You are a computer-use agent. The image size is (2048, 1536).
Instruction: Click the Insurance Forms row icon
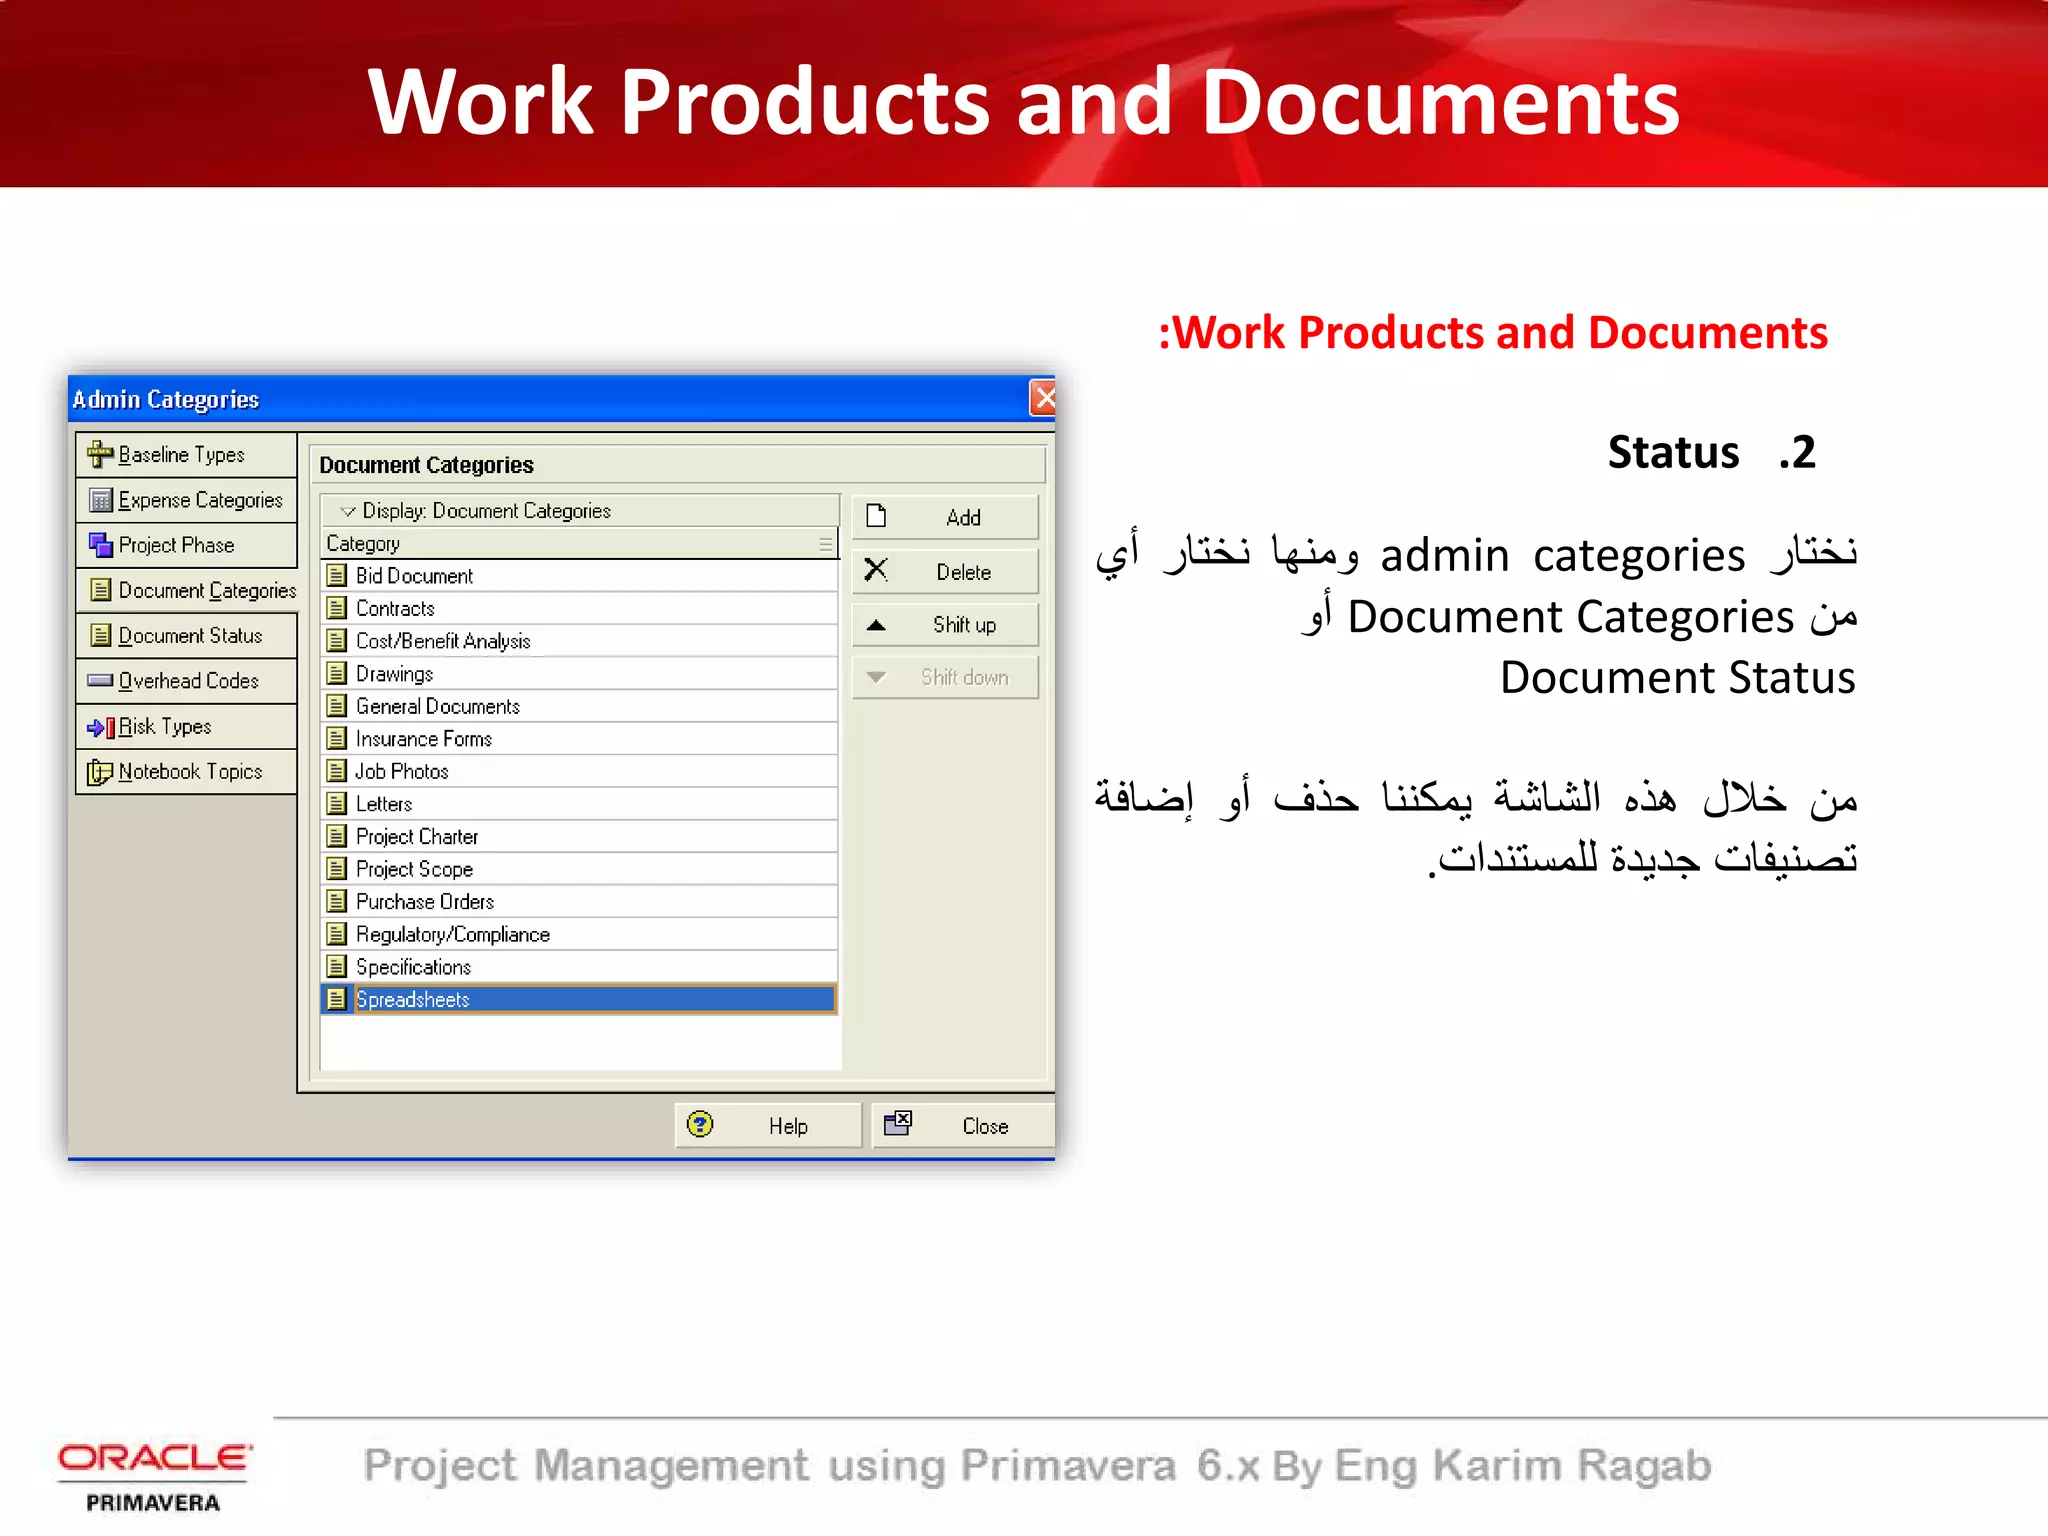pyautogui.click(x=337, y=738)
